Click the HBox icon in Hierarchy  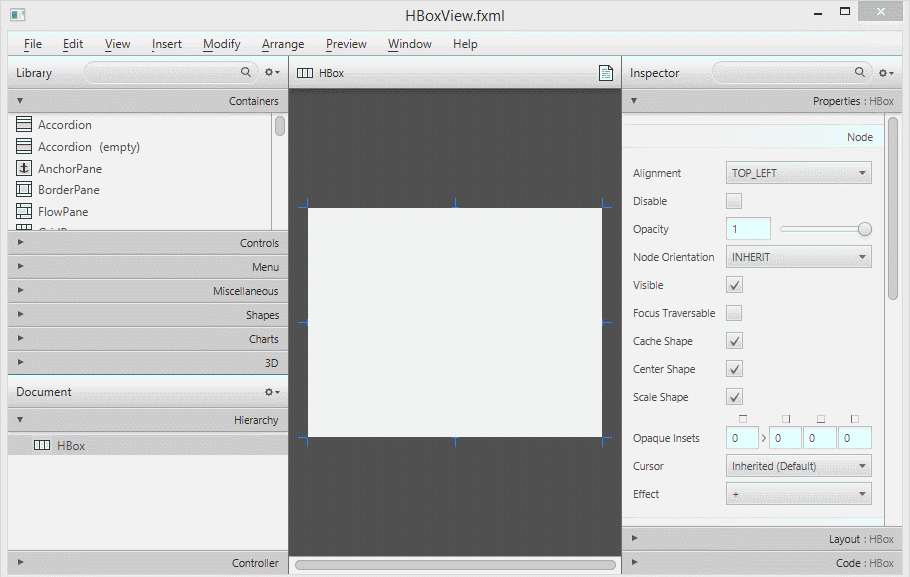42,445
